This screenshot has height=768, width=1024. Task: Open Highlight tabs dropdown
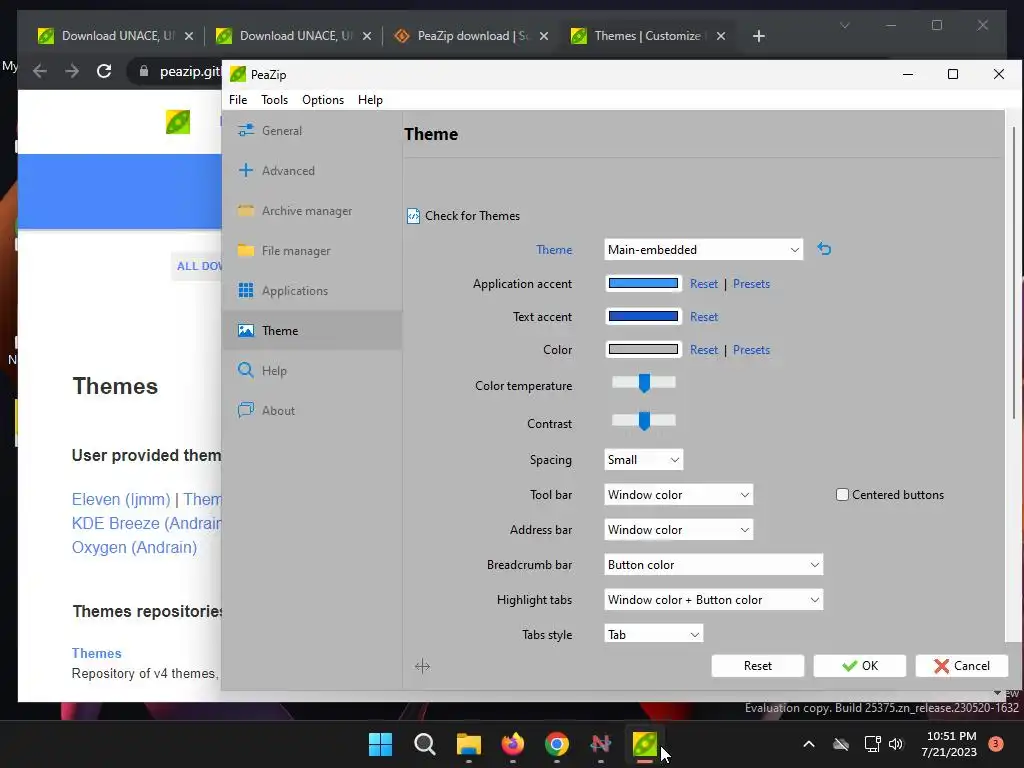(x=713, y=600)
